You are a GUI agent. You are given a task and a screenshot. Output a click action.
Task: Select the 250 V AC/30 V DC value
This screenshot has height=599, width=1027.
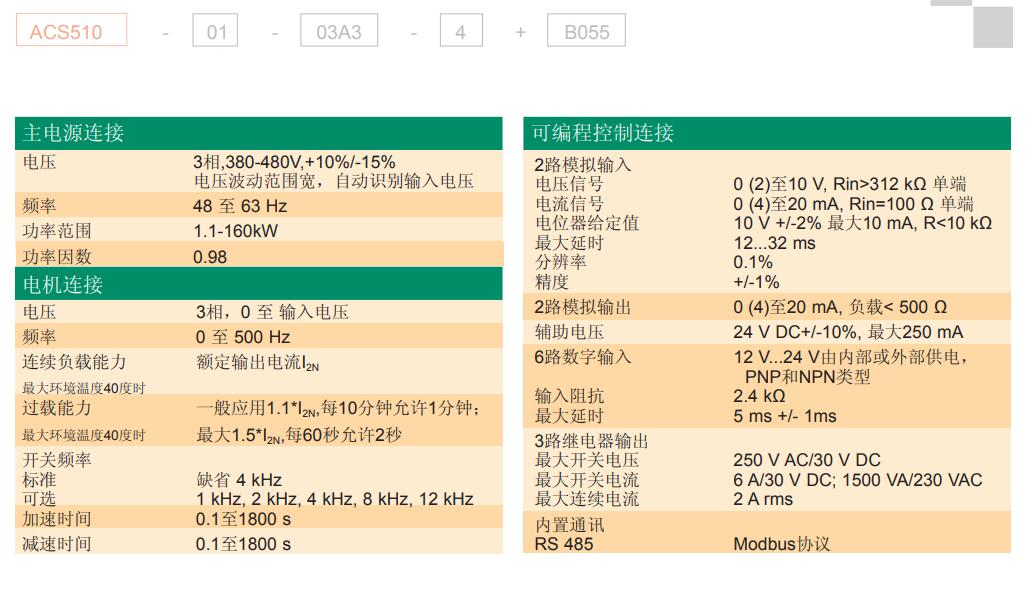pyautogui.click(x=807, y=460)
